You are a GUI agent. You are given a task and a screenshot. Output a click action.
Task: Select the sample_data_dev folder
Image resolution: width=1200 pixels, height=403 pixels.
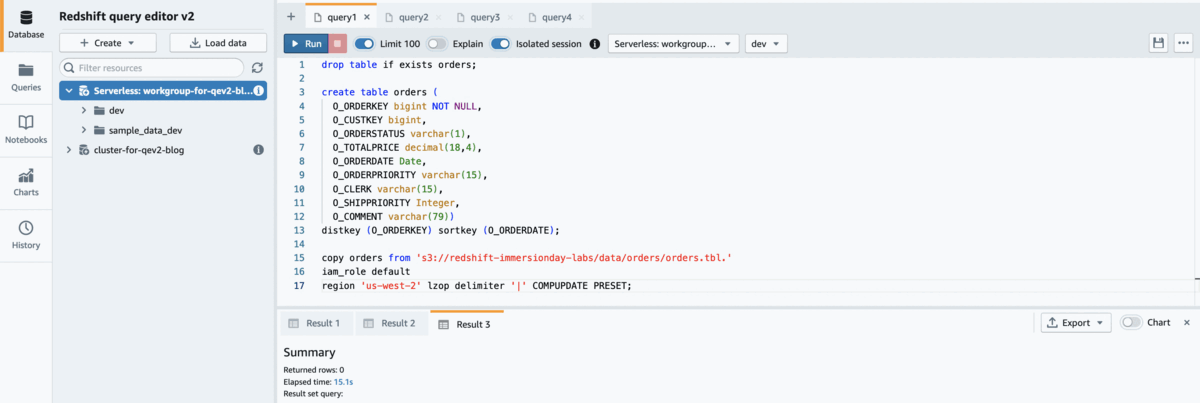[x=145, y=130]
